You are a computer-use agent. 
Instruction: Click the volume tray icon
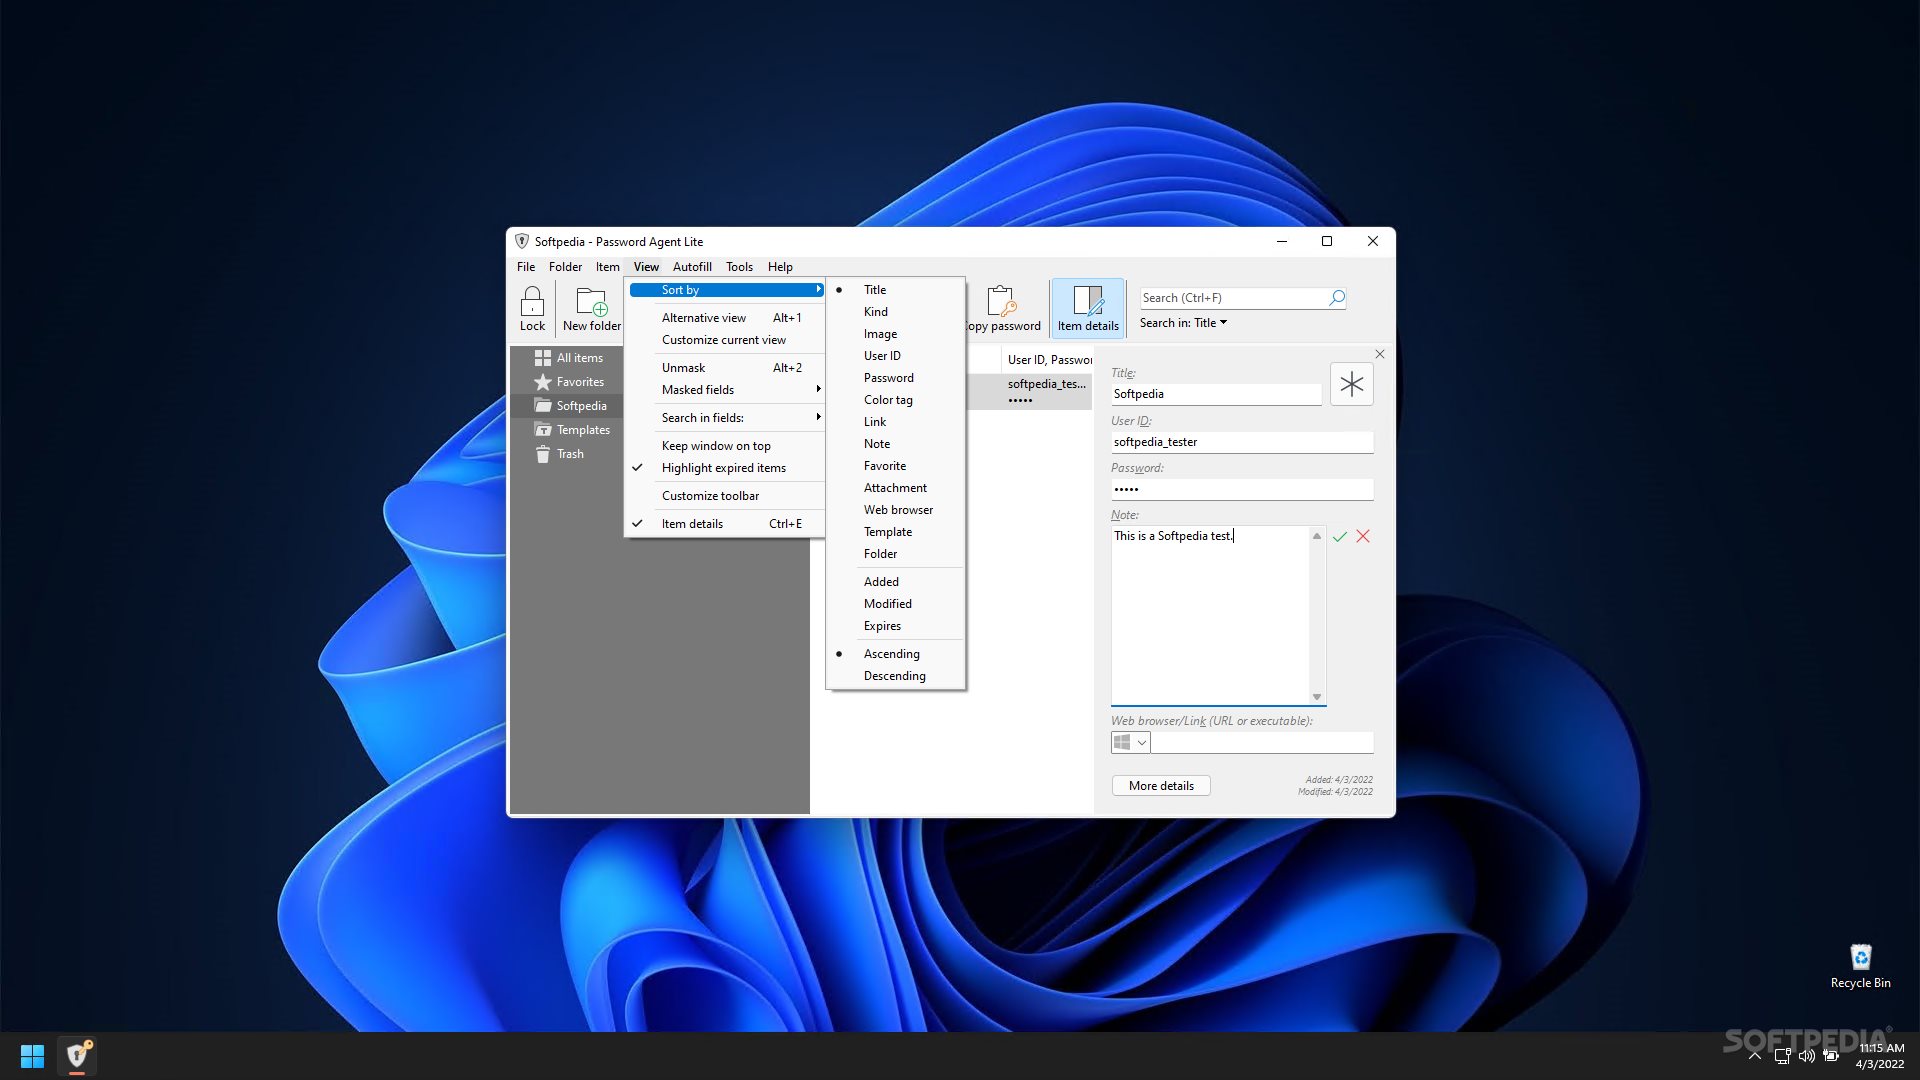click(1807, 1056)
